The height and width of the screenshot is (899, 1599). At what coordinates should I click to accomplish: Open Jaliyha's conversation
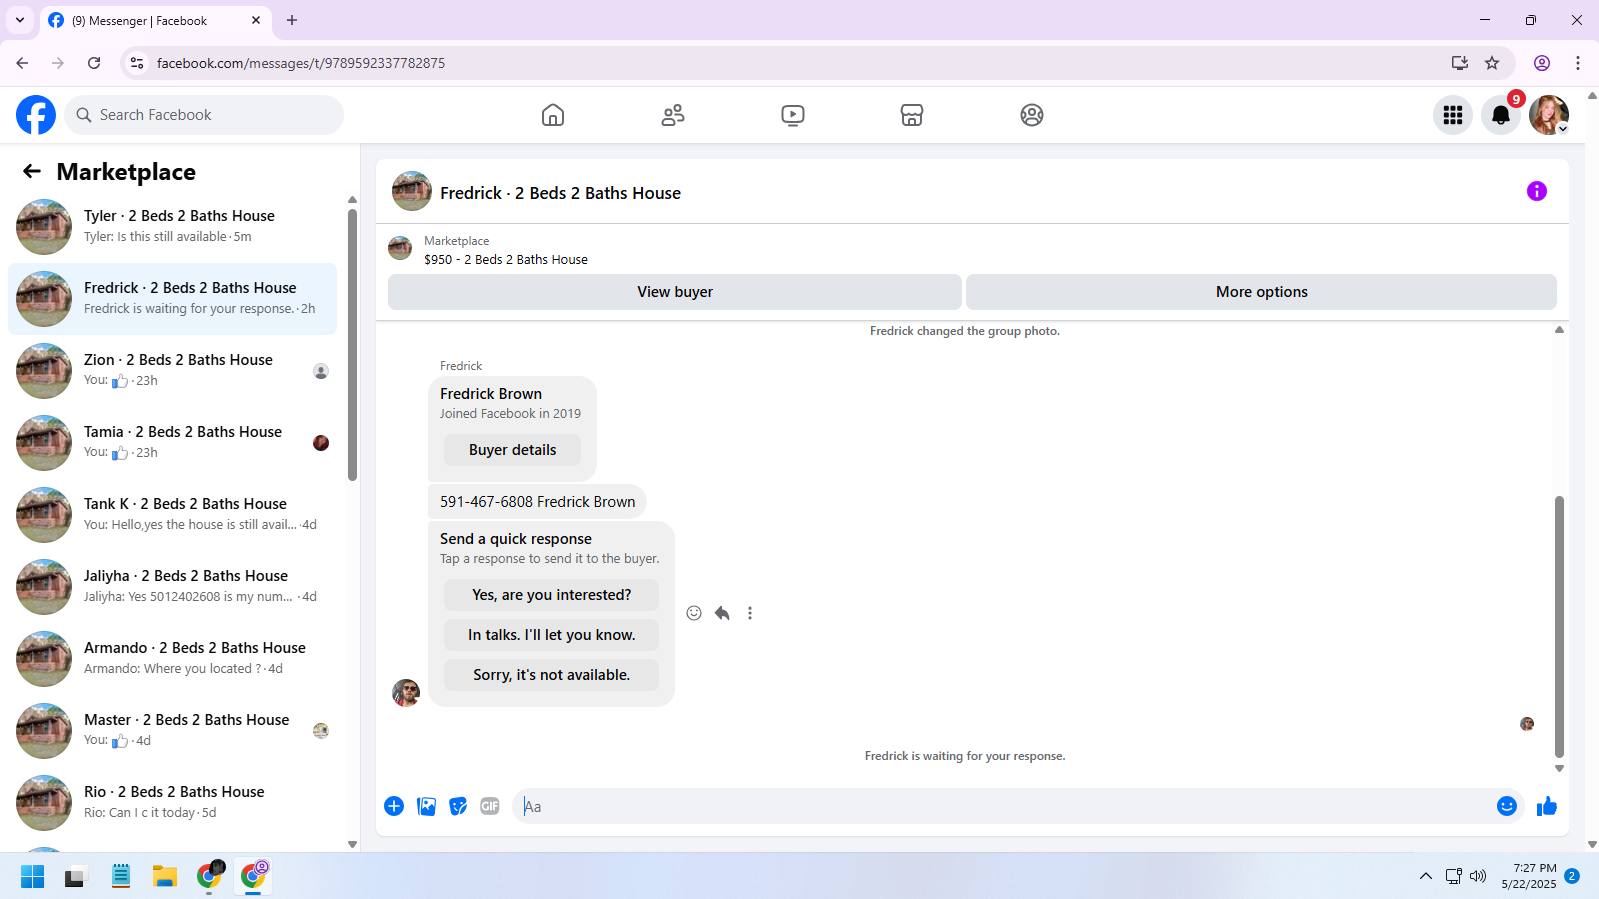point(172,587)
